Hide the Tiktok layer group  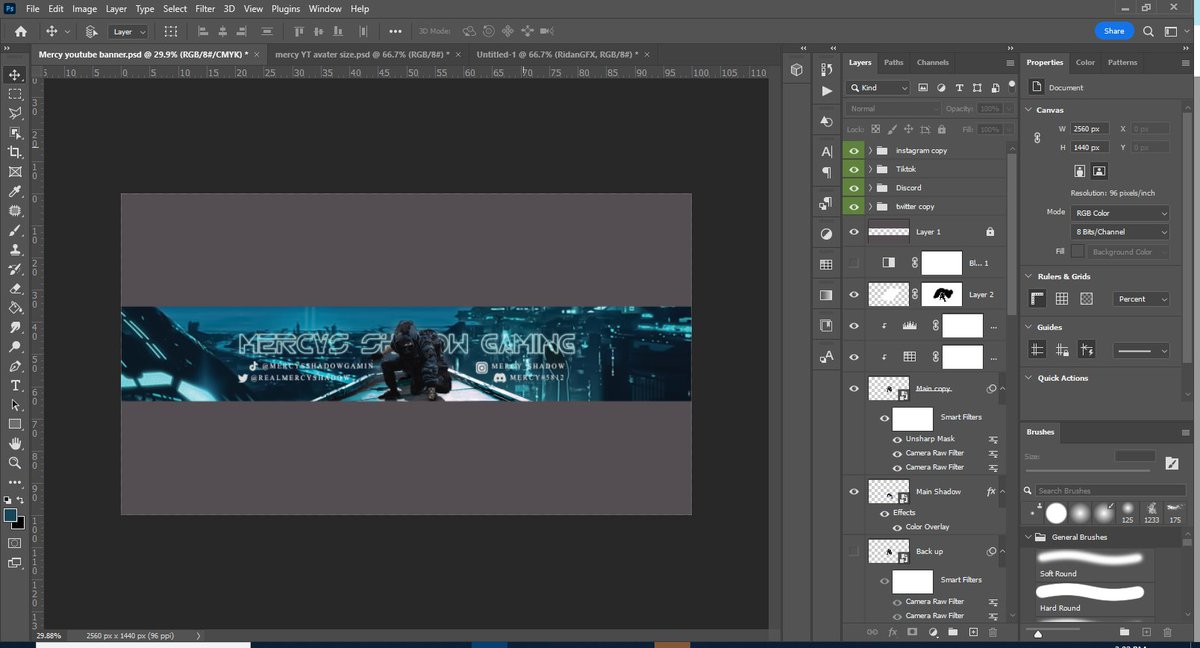pos(853,168)
